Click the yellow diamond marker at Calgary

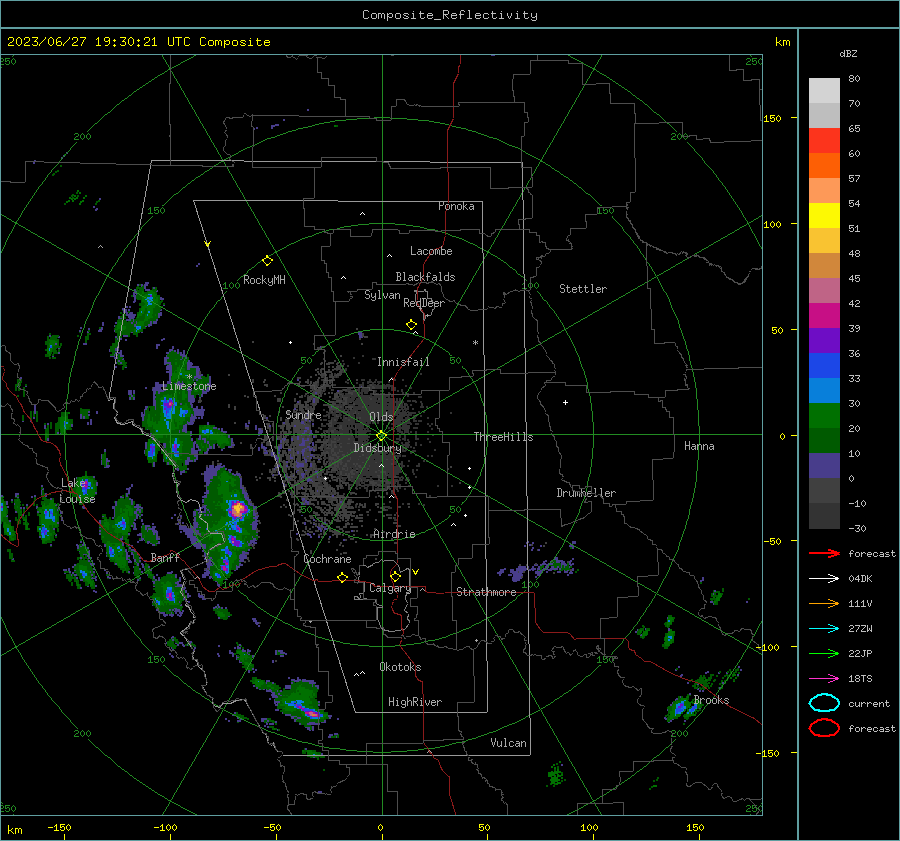pyautogui.click(x=395, y=576)
